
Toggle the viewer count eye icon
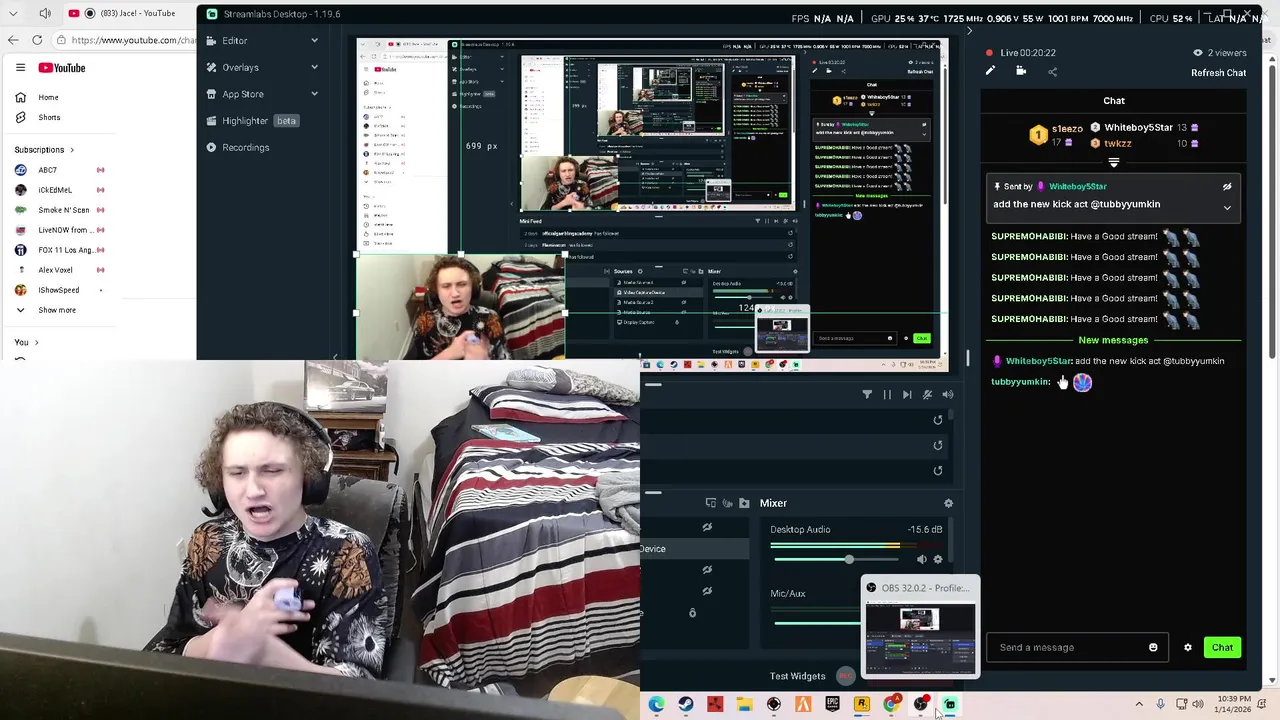1197,53
